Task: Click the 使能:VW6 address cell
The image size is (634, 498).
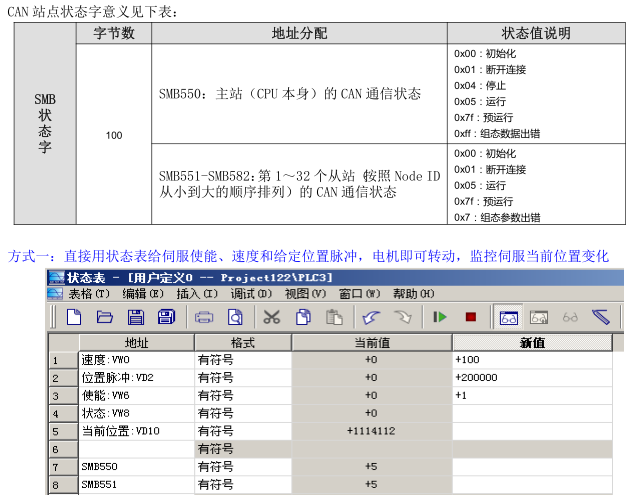Action: click(137, 395)
